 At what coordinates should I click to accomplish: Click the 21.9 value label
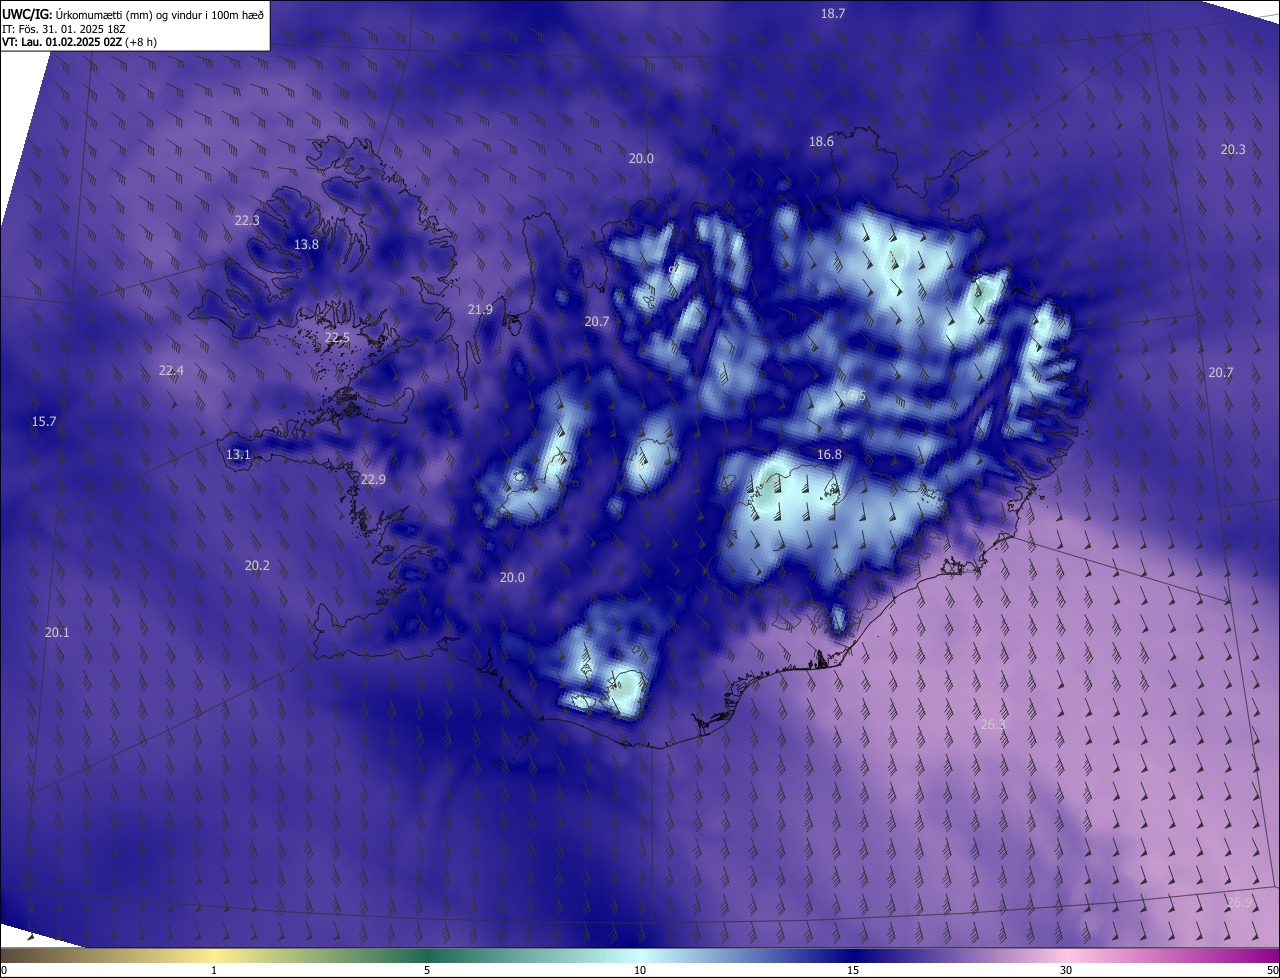click(x=480, y=310)
